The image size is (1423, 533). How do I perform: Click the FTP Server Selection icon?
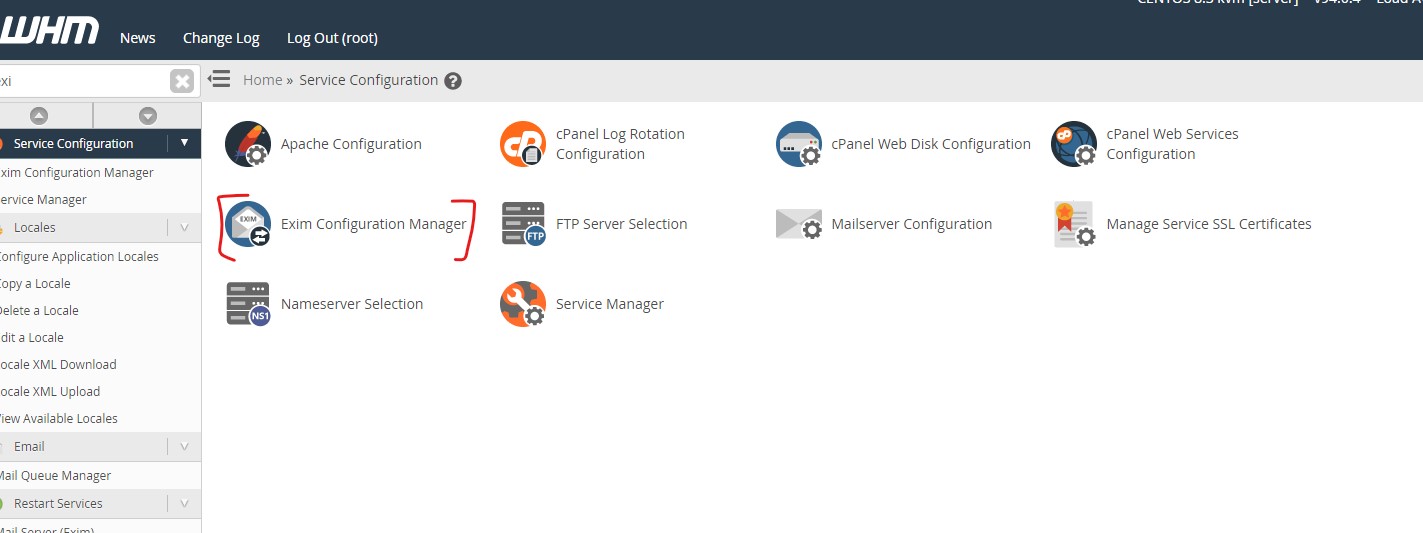pyautogui.click(x=523, y=224)
